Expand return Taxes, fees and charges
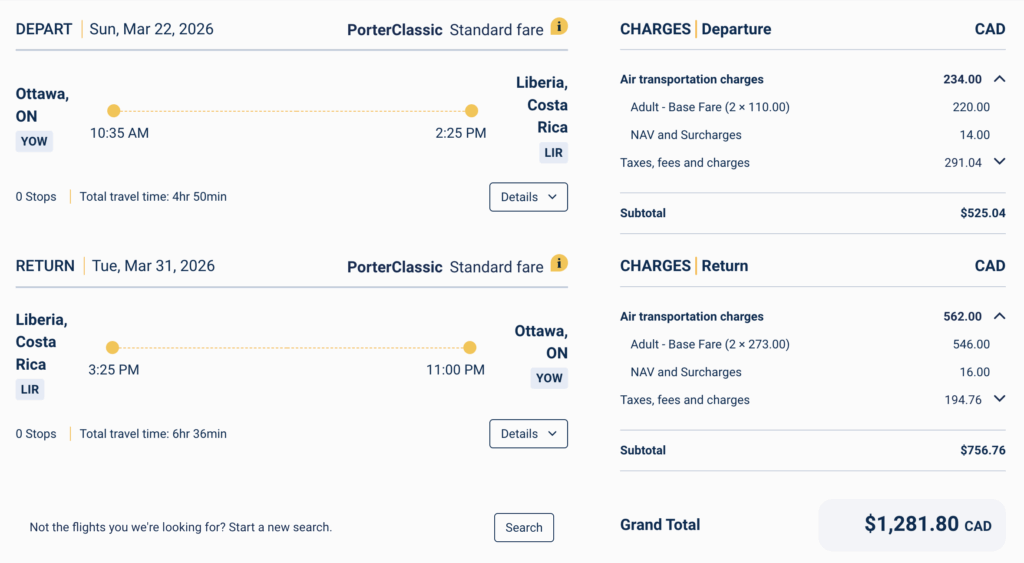This screenshot has width=1024, height=563. coord(999,399)
